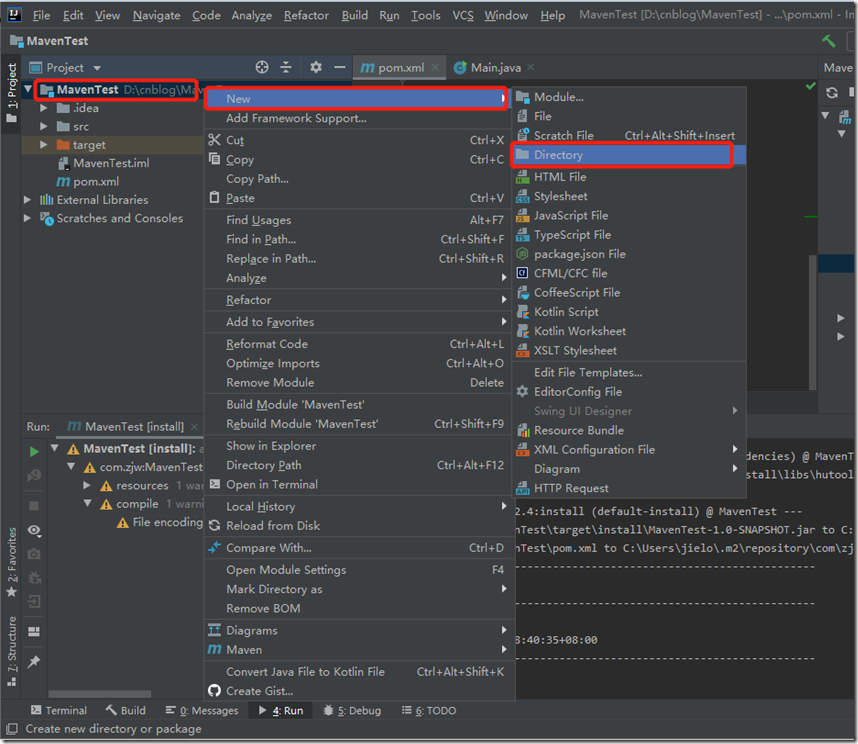The width and height of the screenshot is (858, 744).
Task: Choose XSLT Stylesheet in New submenu
Action: (629, 351)
